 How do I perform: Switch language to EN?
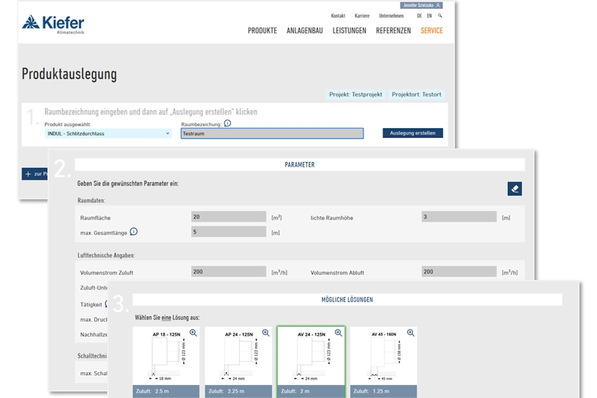(x=429, y=16)
